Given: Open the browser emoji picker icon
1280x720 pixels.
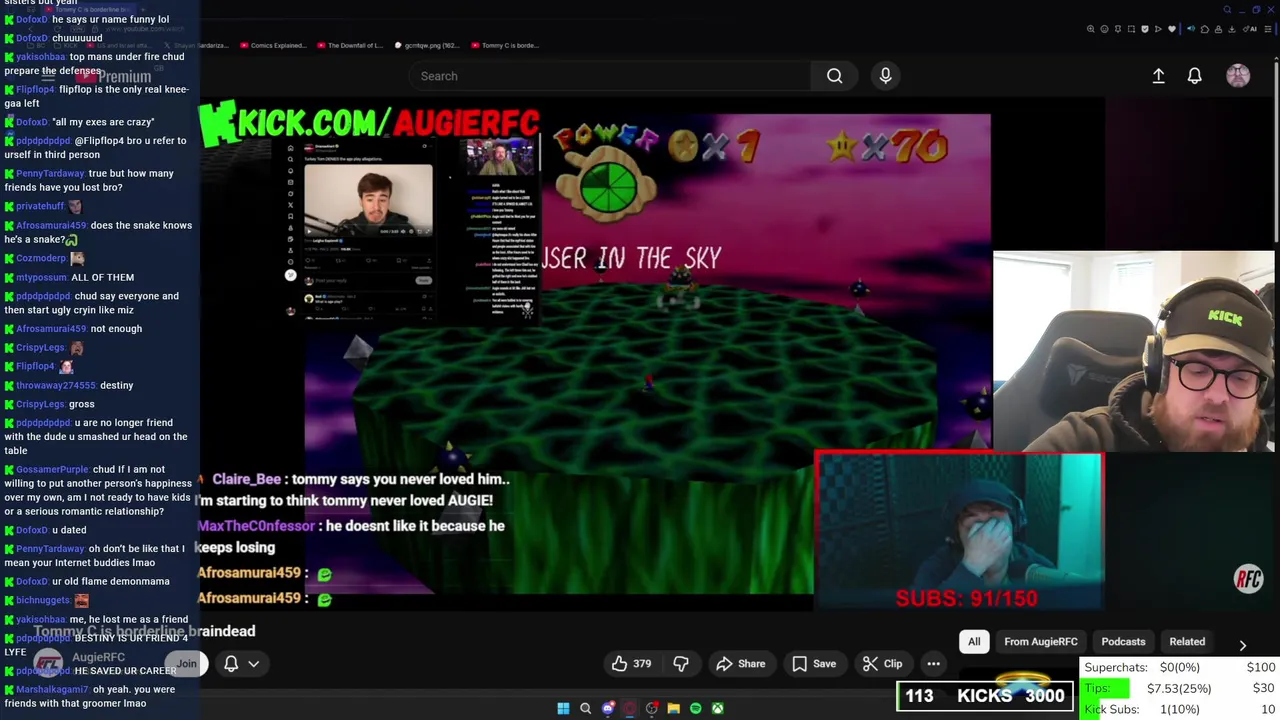Looking at the screenshot, I should point(1104,29).
